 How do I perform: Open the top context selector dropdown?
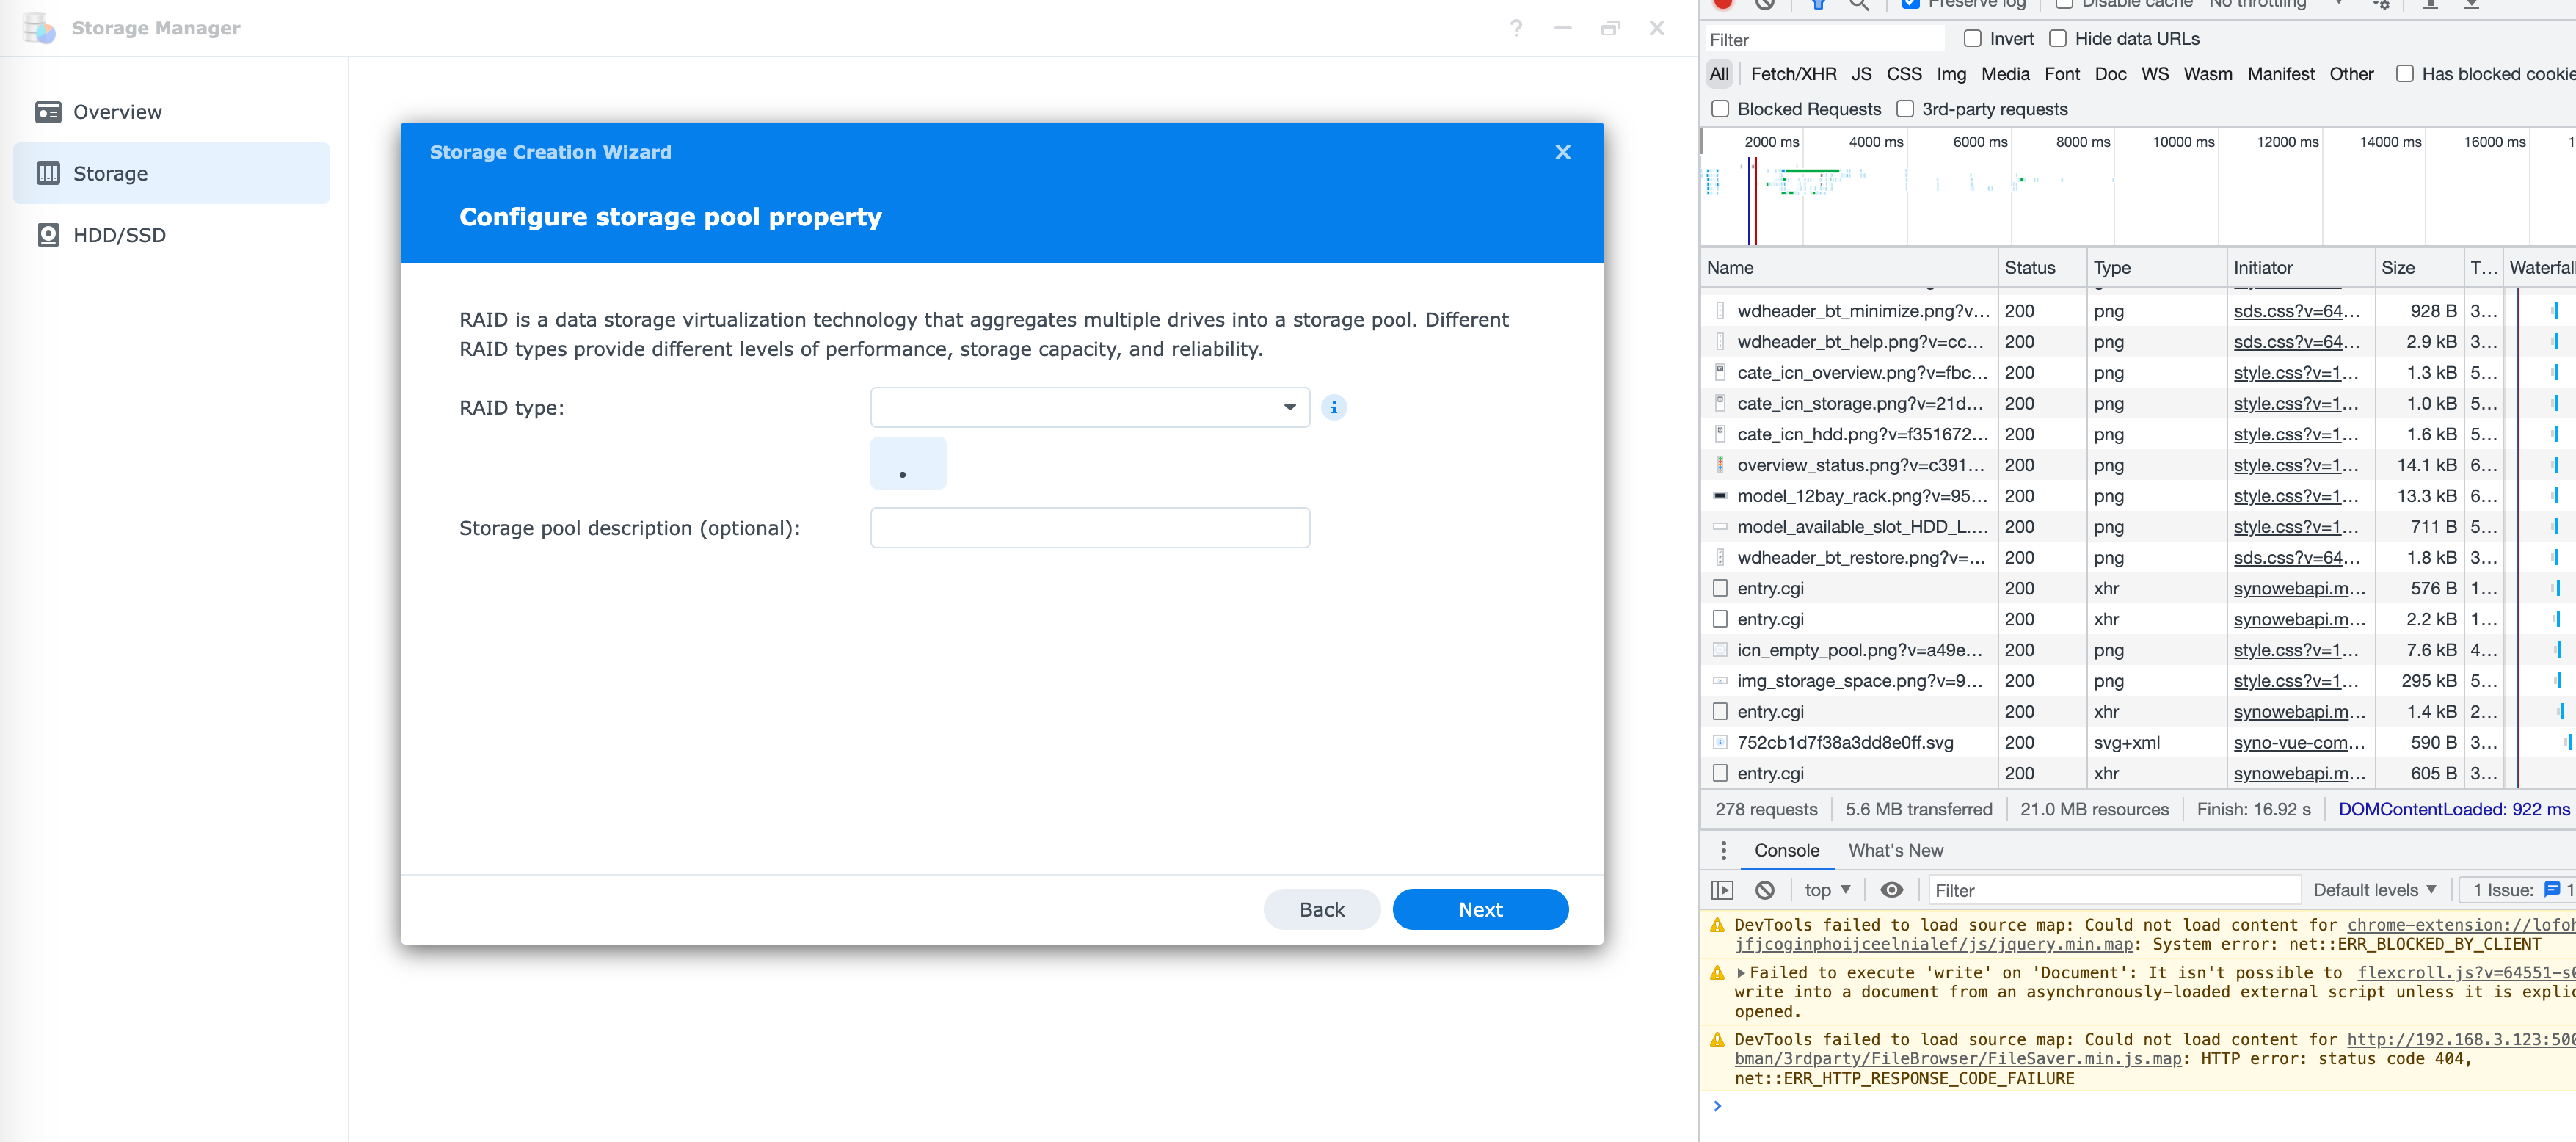(x=1827, y=890)
